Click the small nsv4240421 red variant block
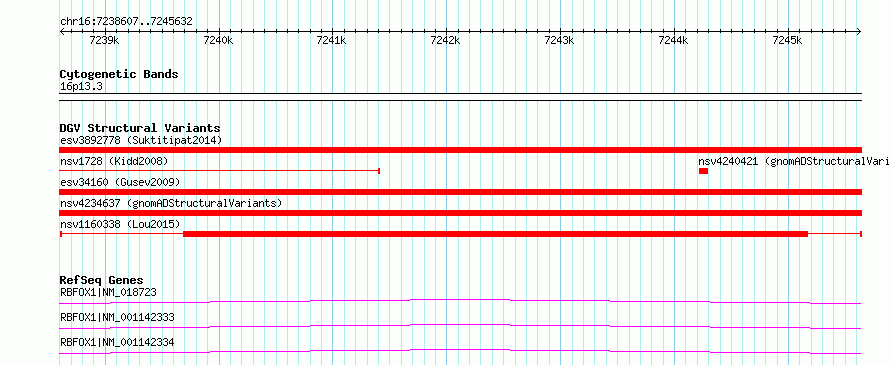Viewport: 890px width, 365px height. tap(703, 171)
